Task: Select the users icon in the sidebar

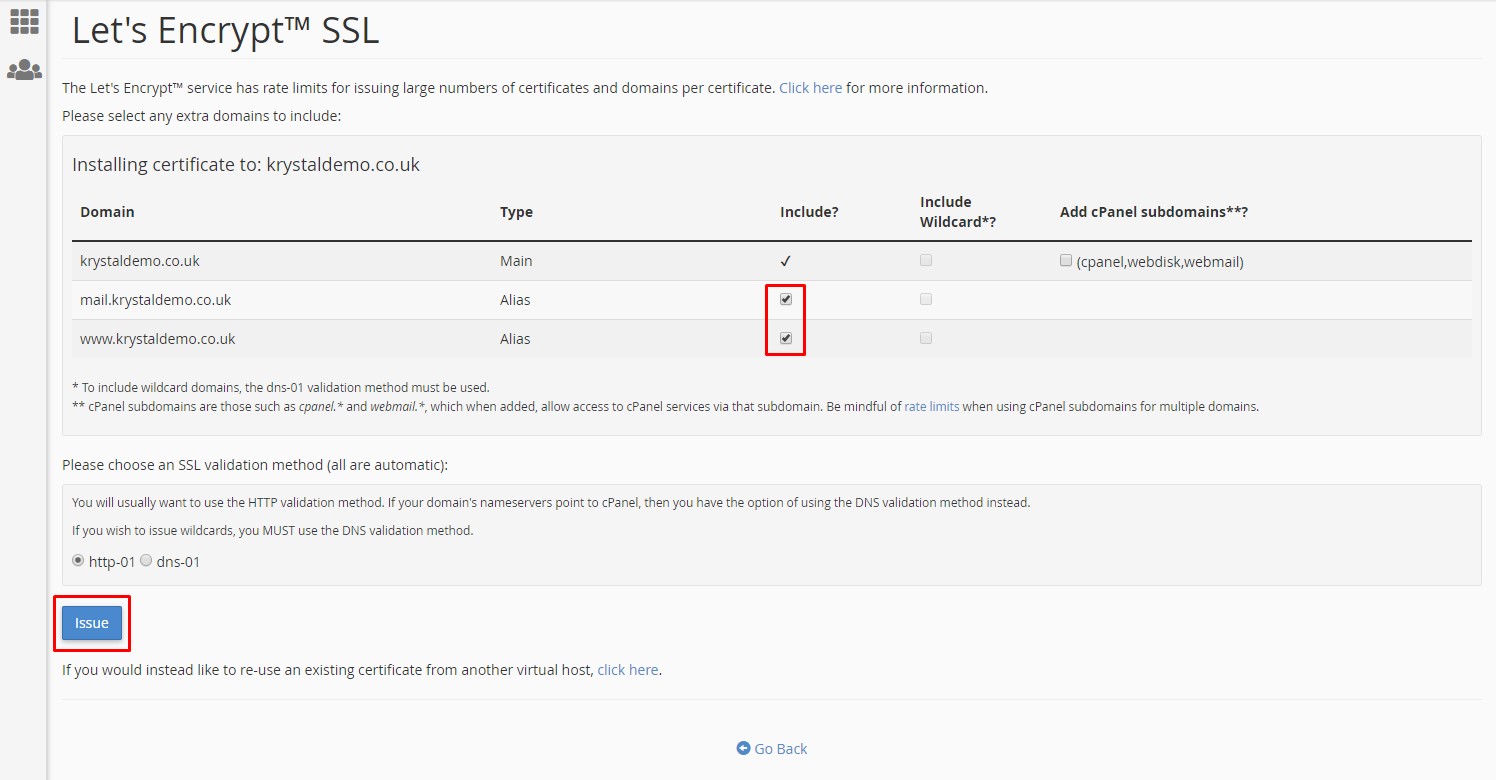Action: click(23, 68)
